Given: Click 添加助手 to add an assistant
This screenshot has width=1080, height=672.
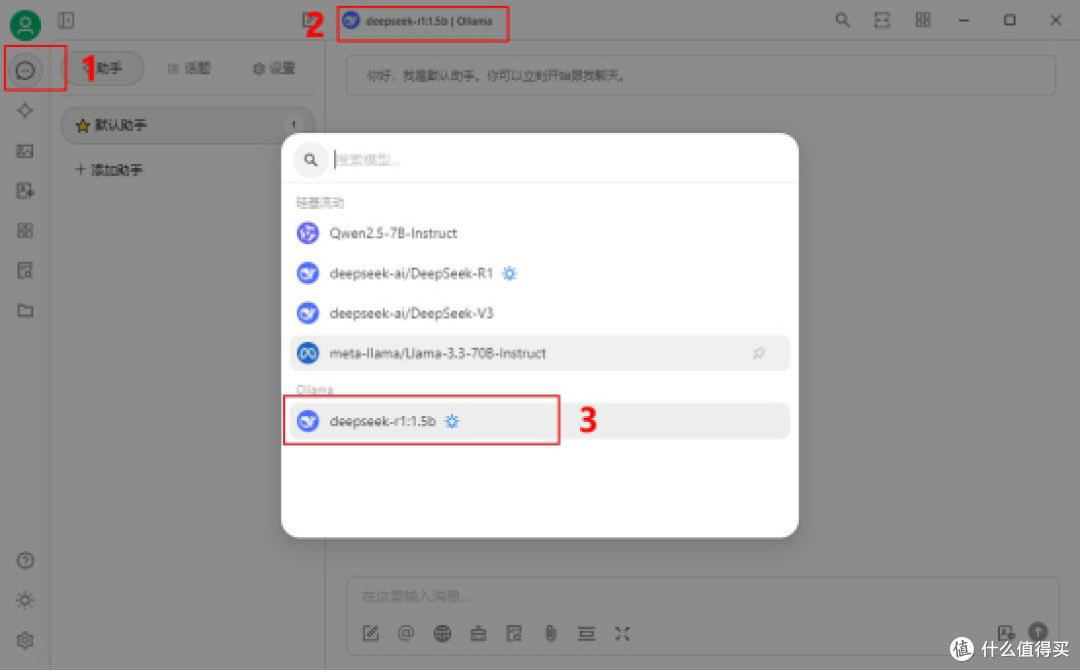Looking at the screenshot, I should [x=109, y=170].
